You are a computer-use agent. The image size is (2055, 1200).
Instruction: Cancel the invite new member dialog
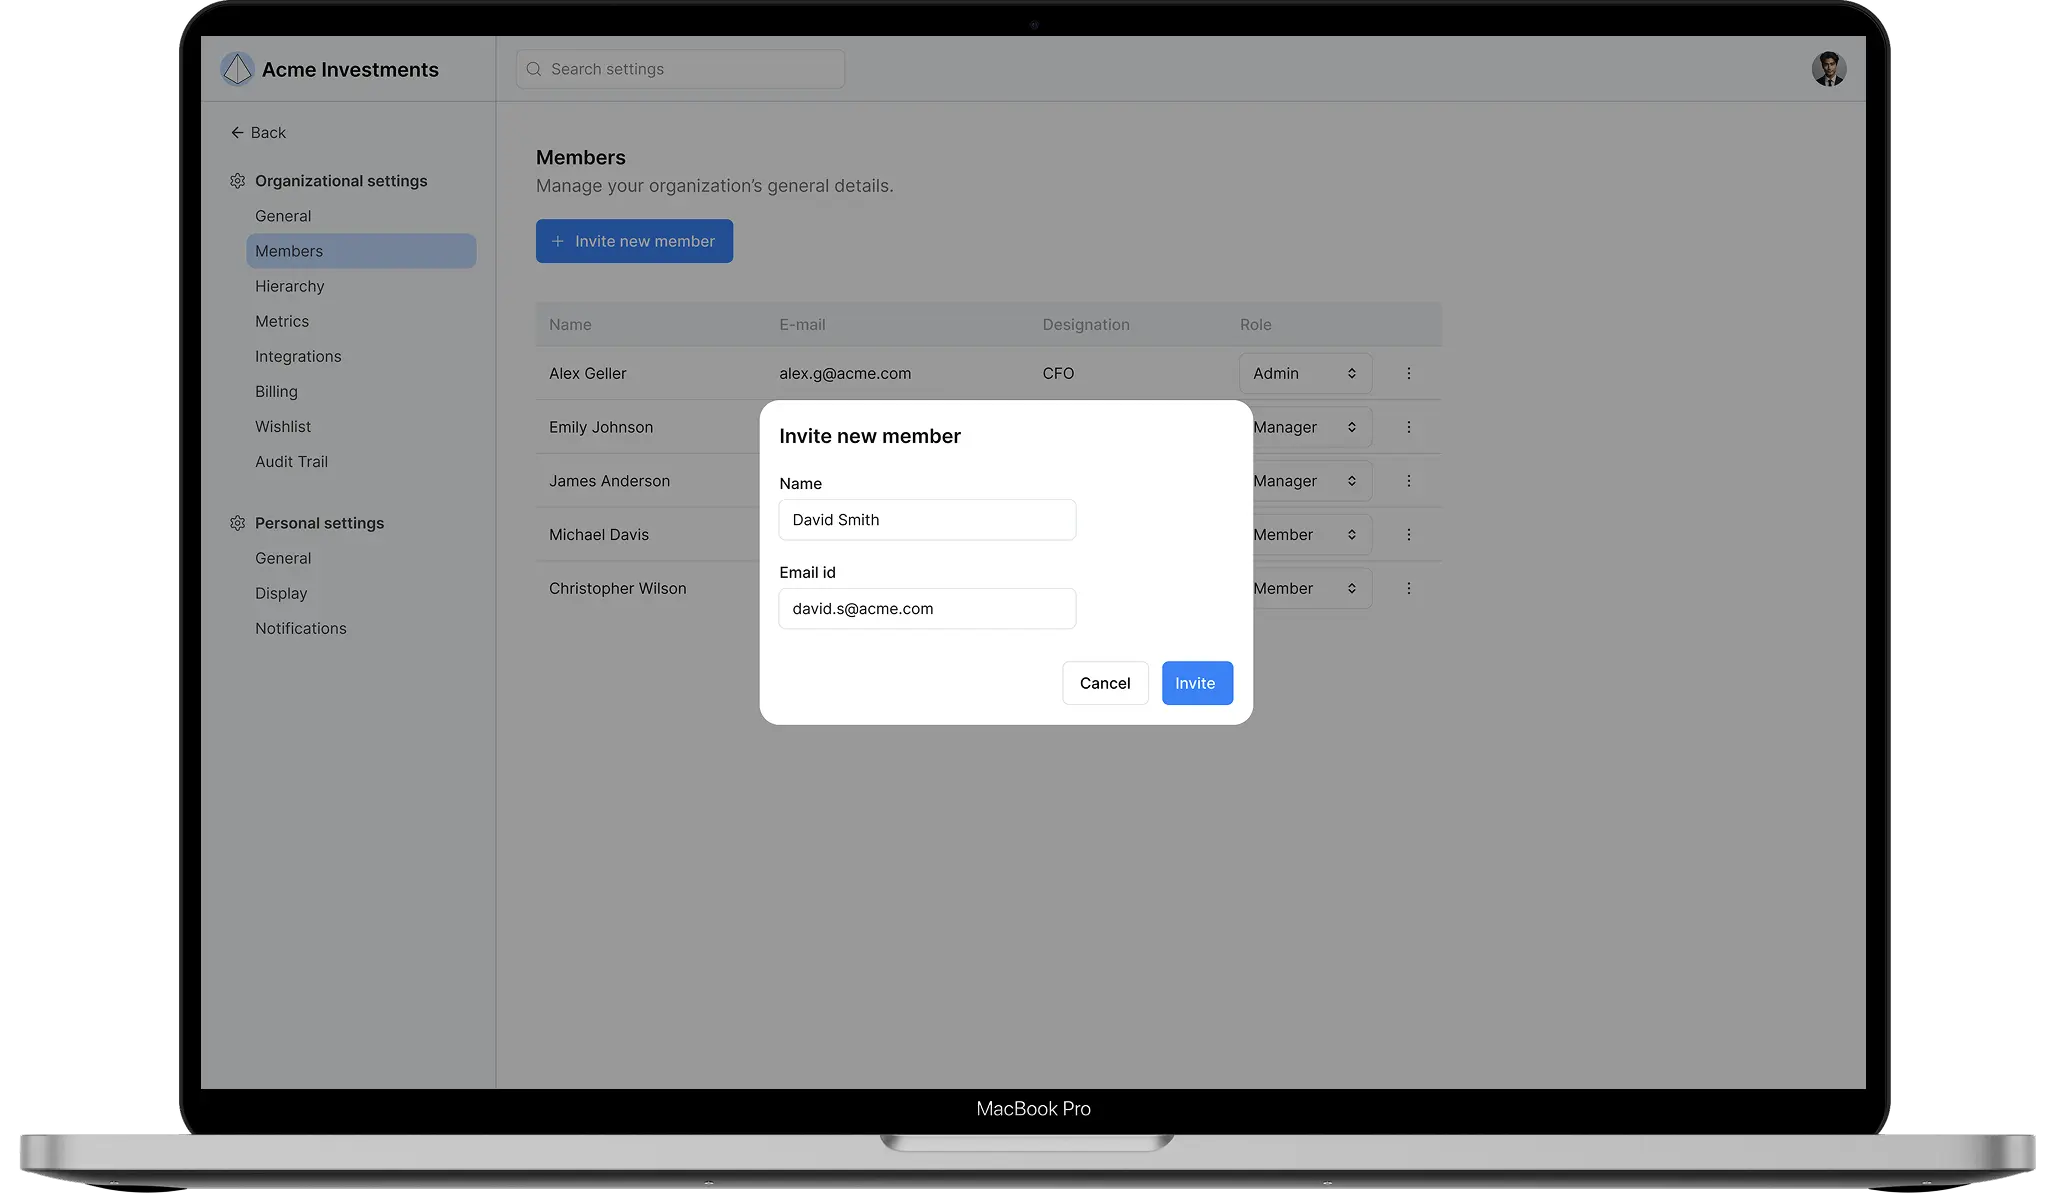pyautogui.click(x=1105, y=683)
